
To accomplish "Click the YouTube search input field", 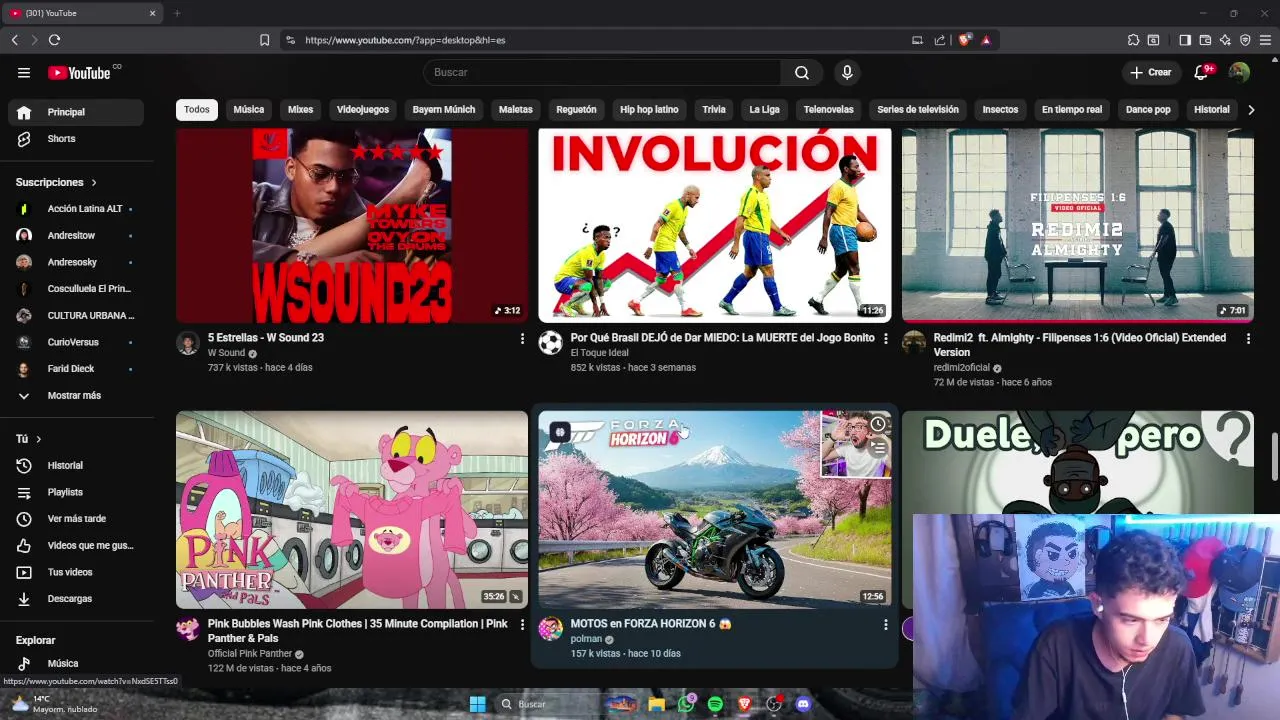I will [602, 72].
